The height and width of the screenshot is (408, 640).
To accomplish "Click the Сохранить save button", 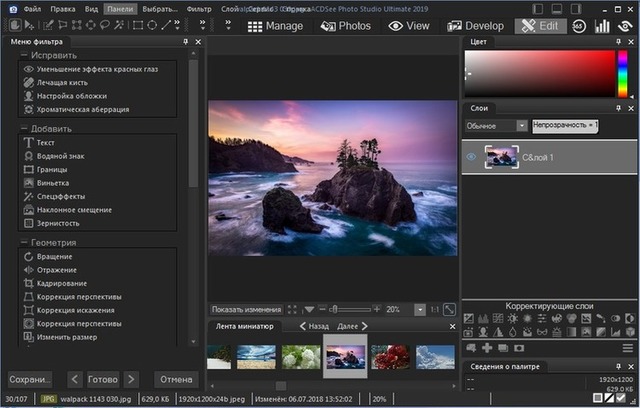I will 30,379.
